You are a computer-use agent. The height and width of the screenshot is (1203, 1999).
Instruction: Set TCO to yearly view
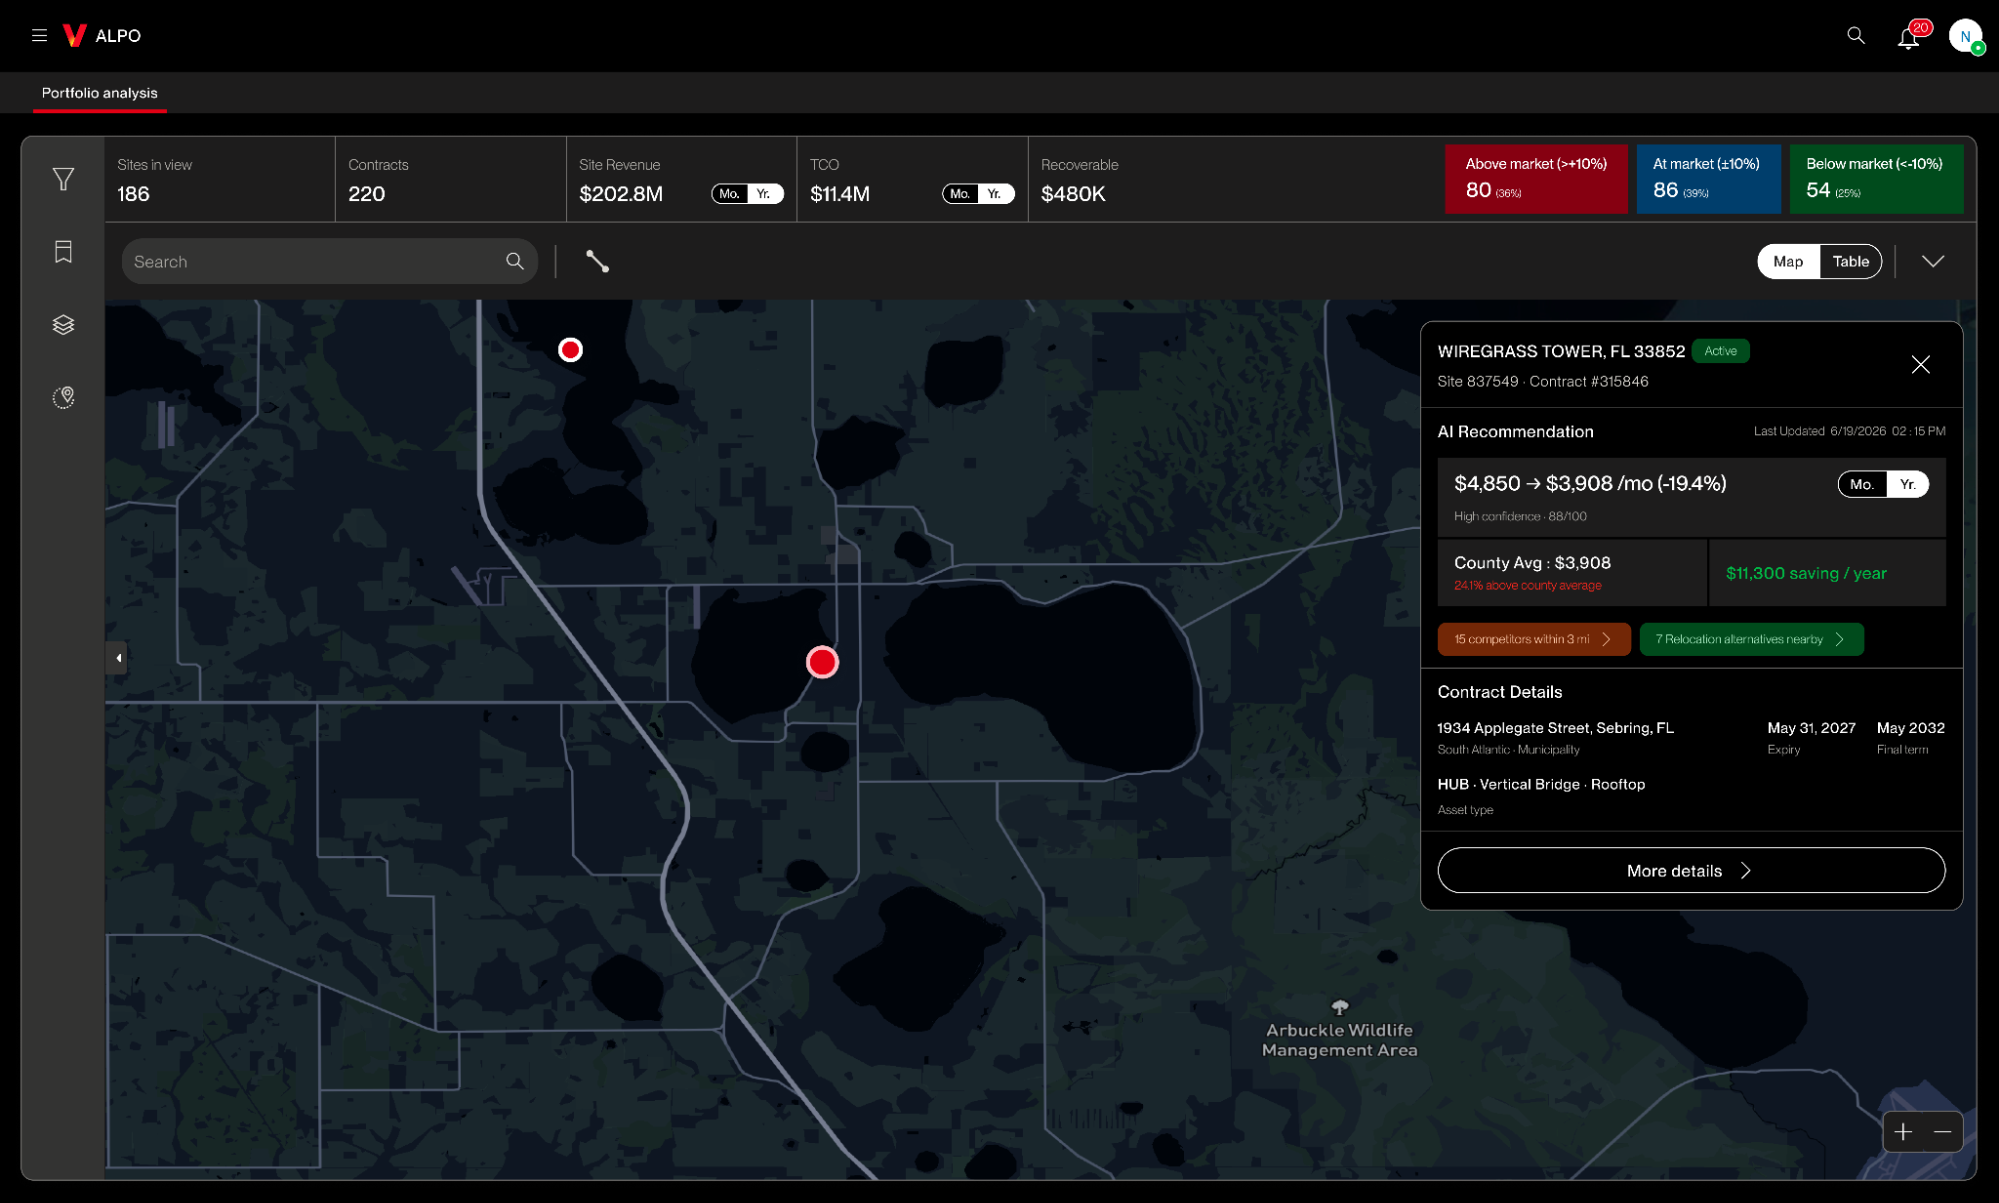point(995,194)
